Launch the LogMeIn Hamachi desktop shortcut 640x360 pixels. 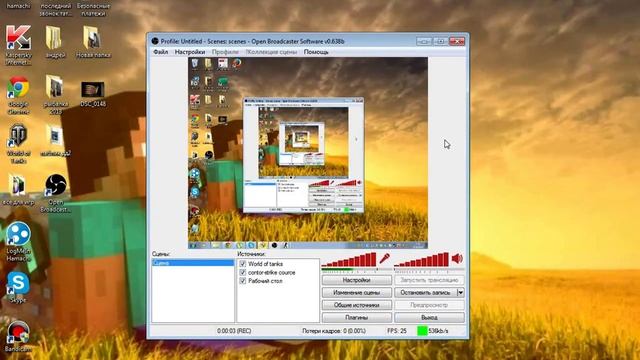tap(18, 242)
